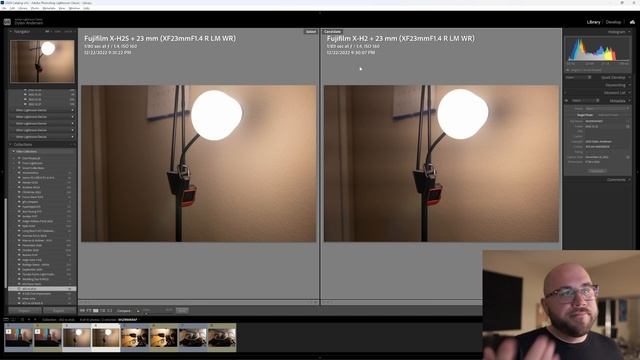Add a collection with Collections plus icon
This screenshot has width=640, height=360.
[74, 144]
